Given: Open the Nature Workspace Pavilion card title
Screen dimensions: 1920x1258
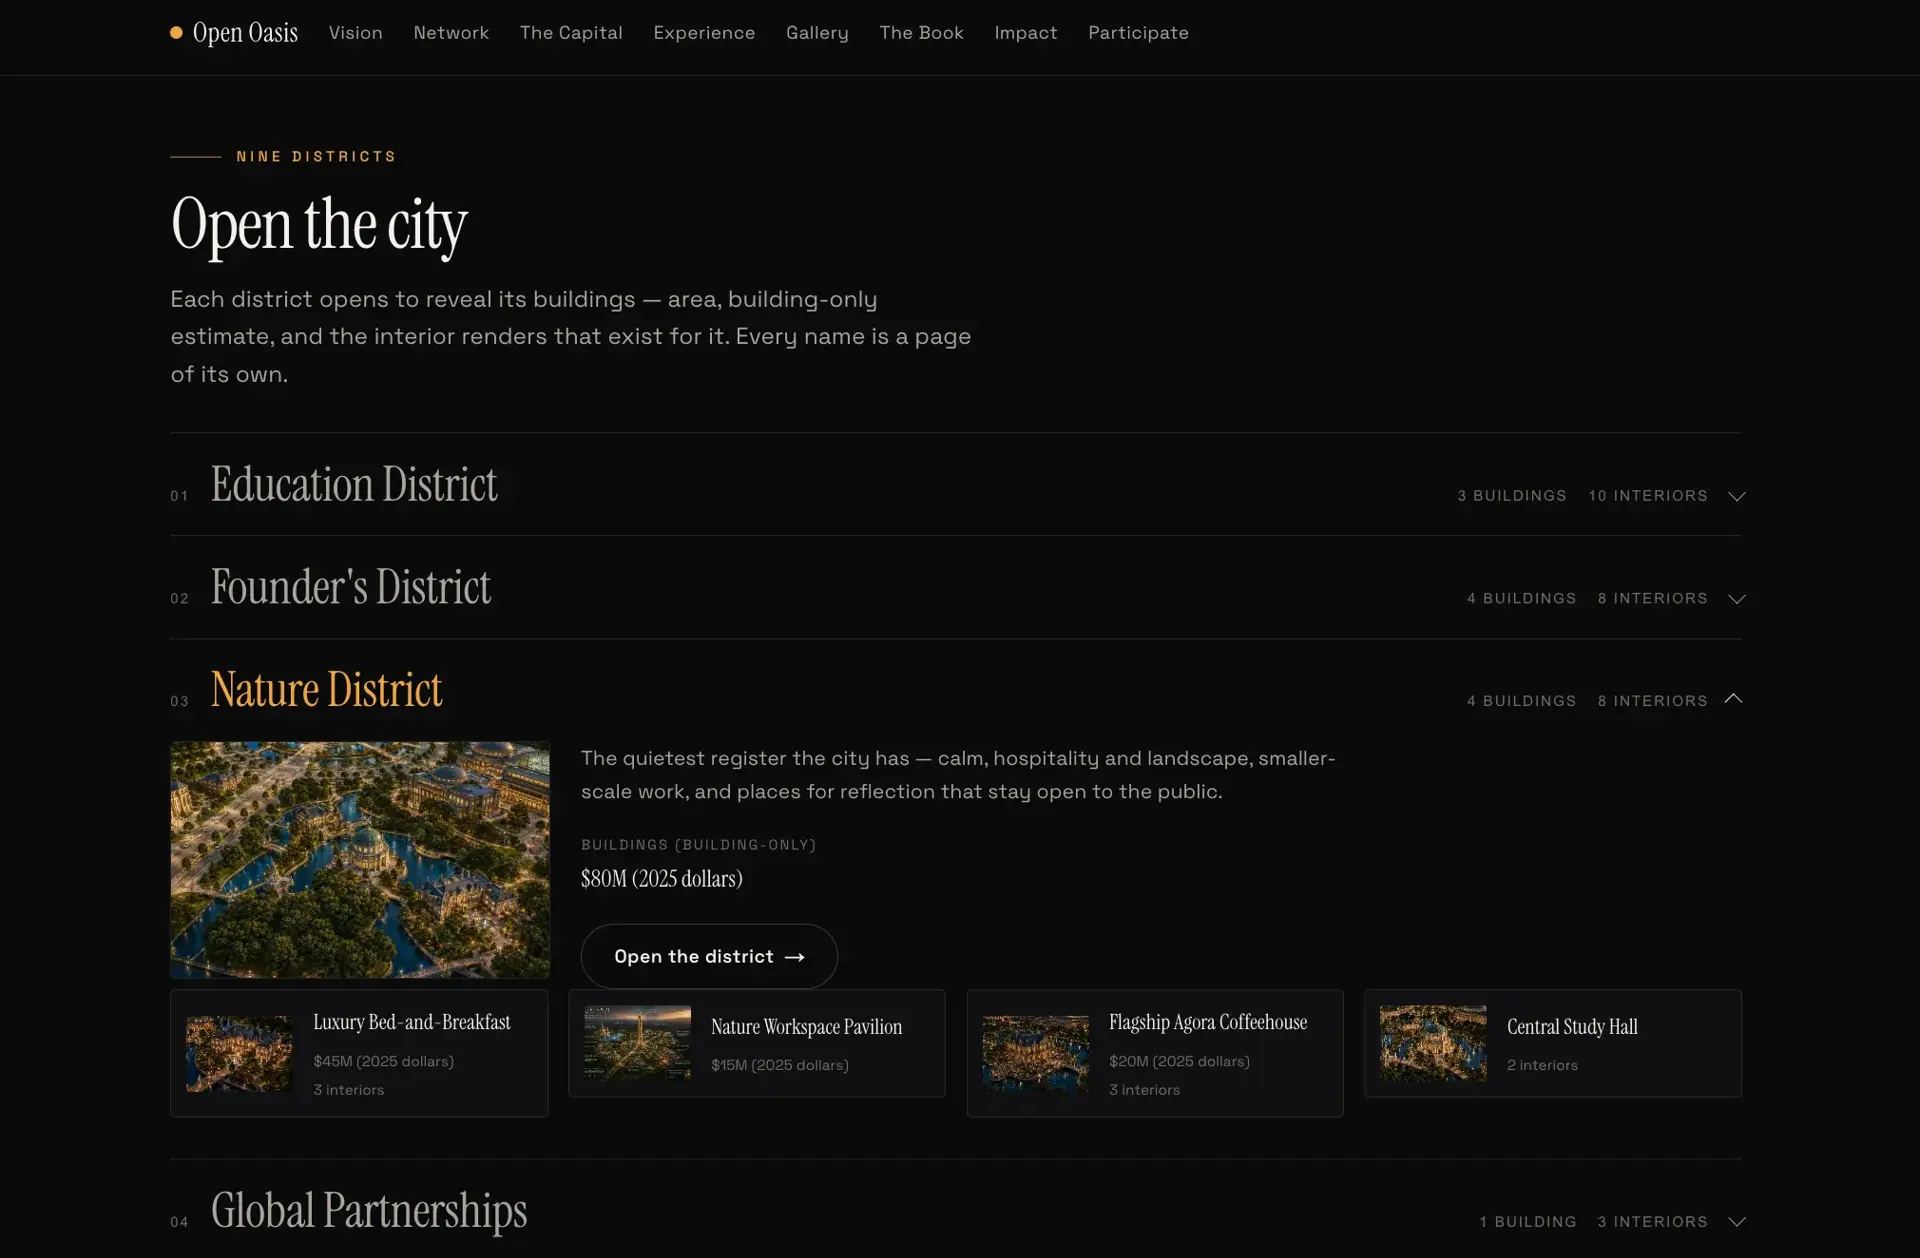Looking at the screenshot, I should coord(807,1027).
